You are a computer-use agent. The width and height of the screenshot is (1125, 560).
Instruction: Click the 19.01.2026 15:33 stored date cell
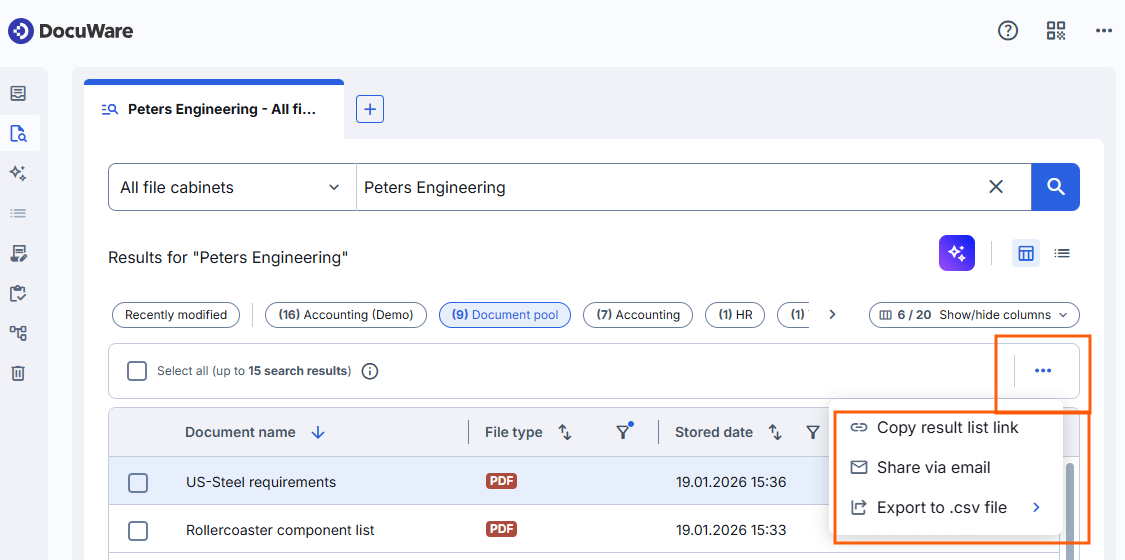tap(731, 531)
